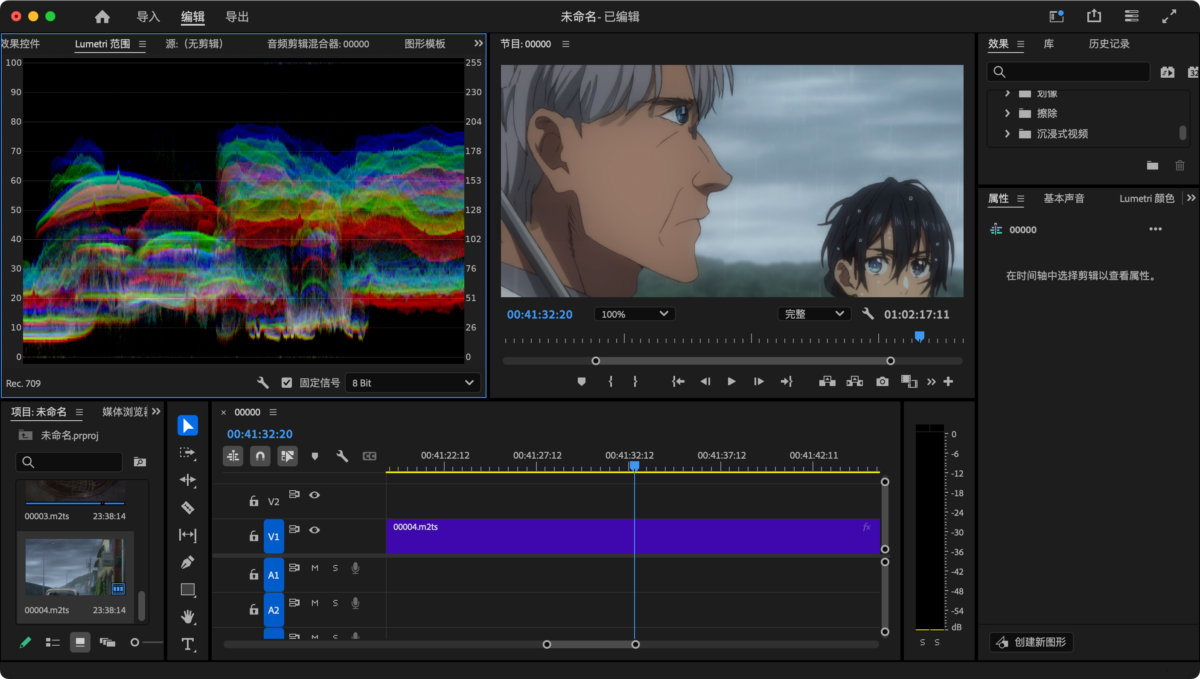This screenshot has height=679, width=1200.
Task: Click Go to Out point button
Action: [x=786, y=381]
